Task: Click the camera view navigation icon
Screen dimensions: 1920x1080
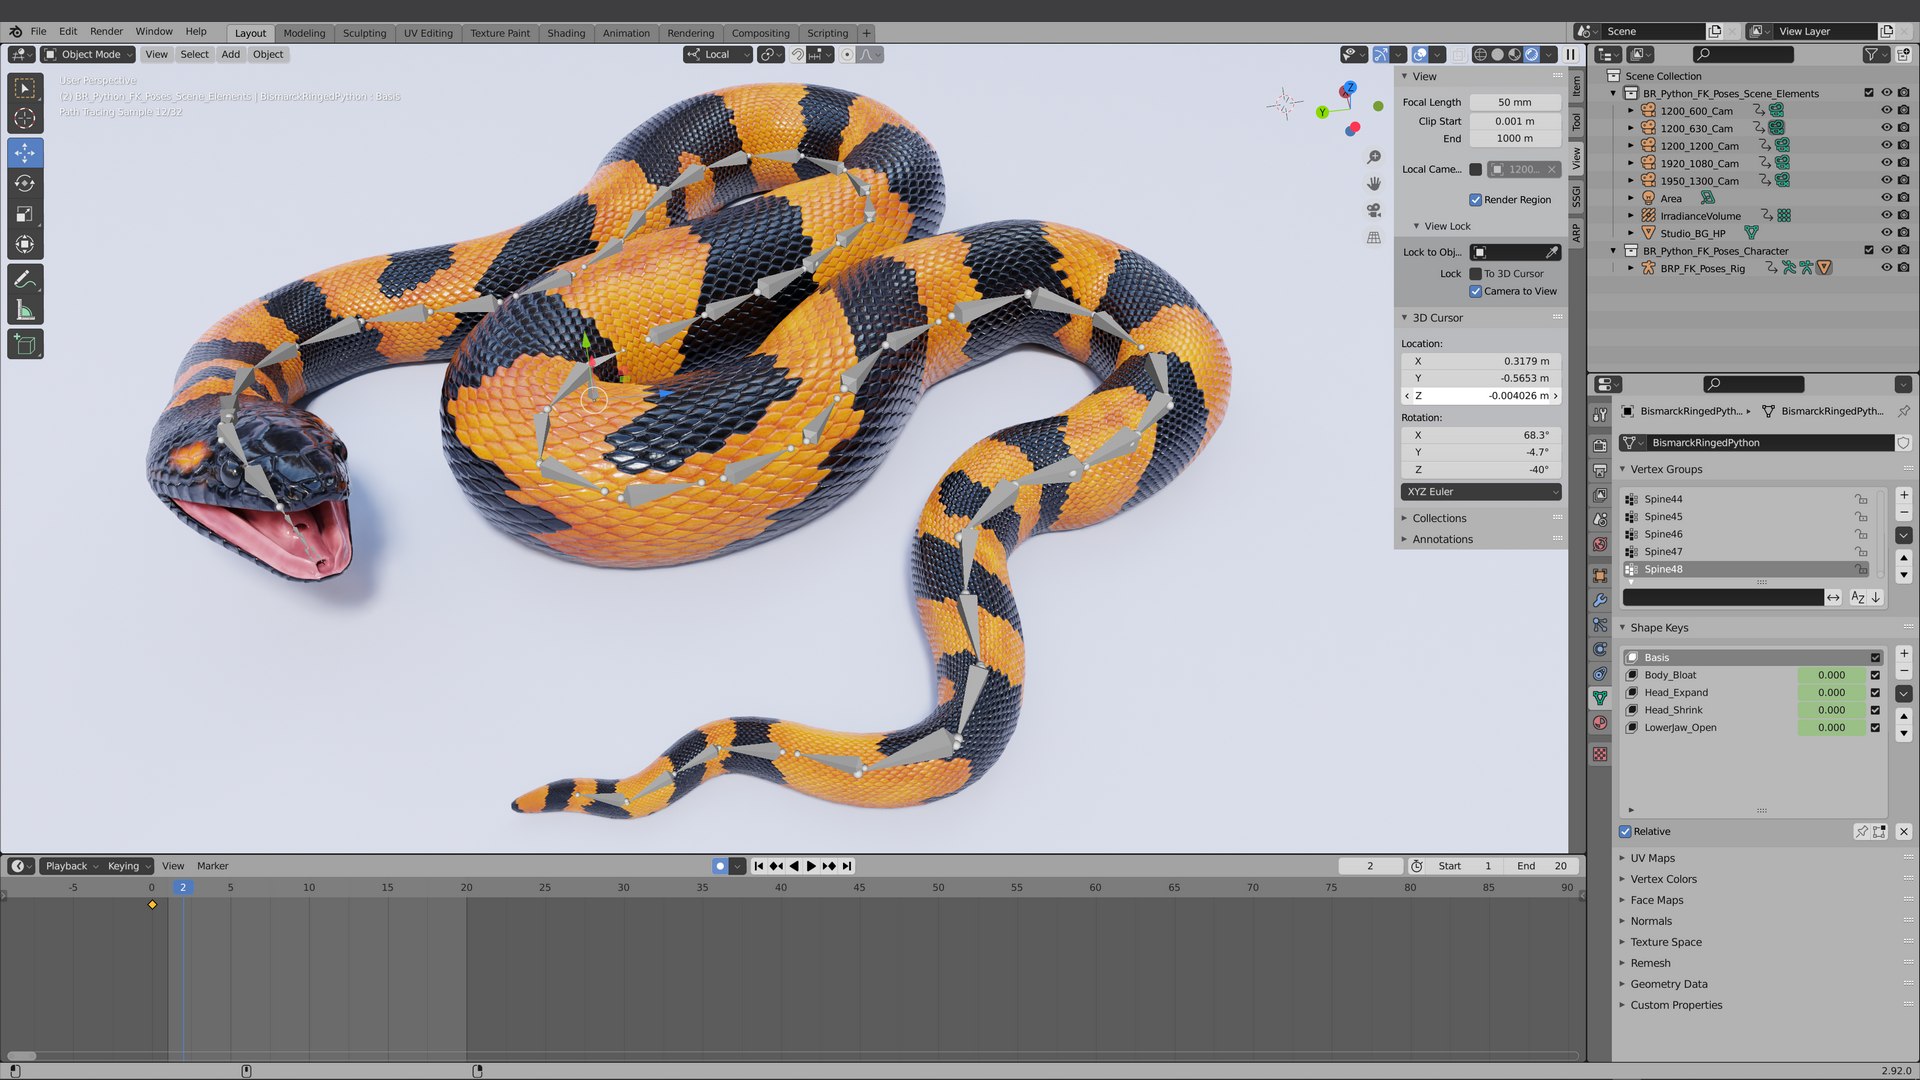Action: click(1374, 210)
